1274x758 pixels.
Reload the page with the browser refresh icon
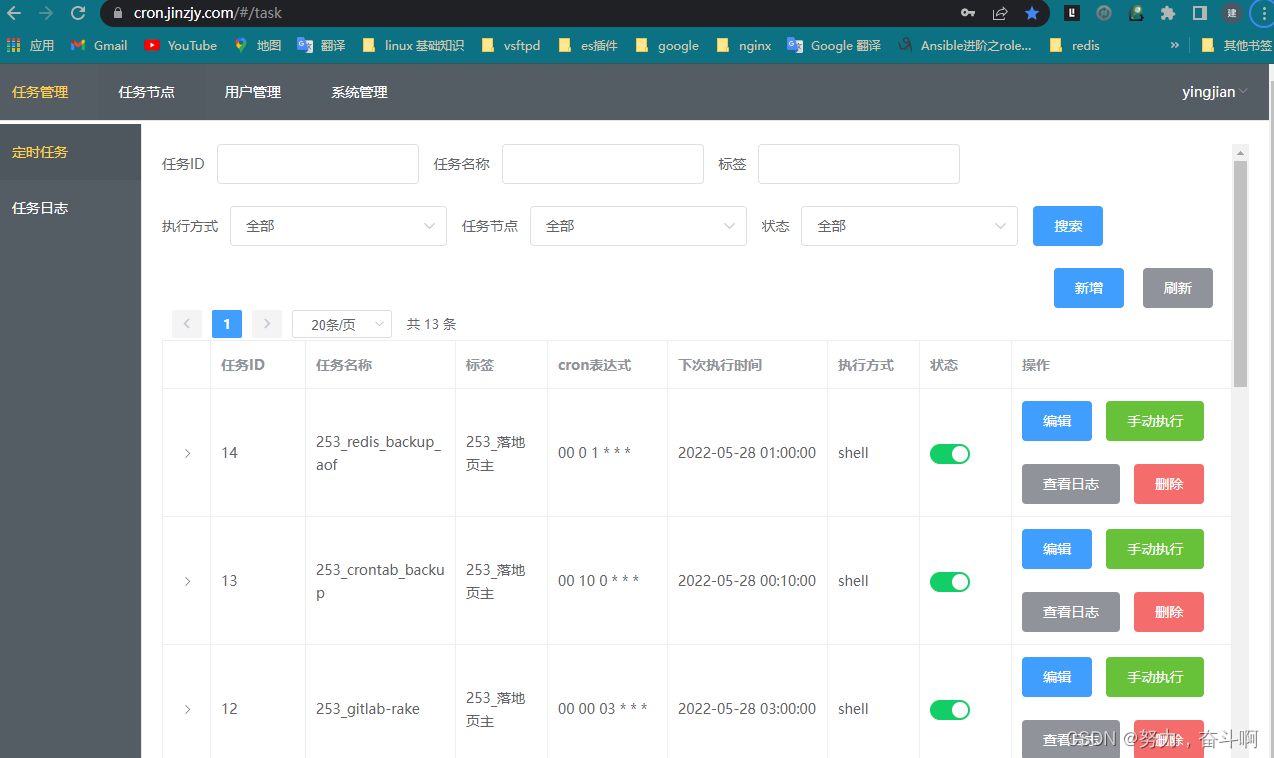(x=78, y=13)
